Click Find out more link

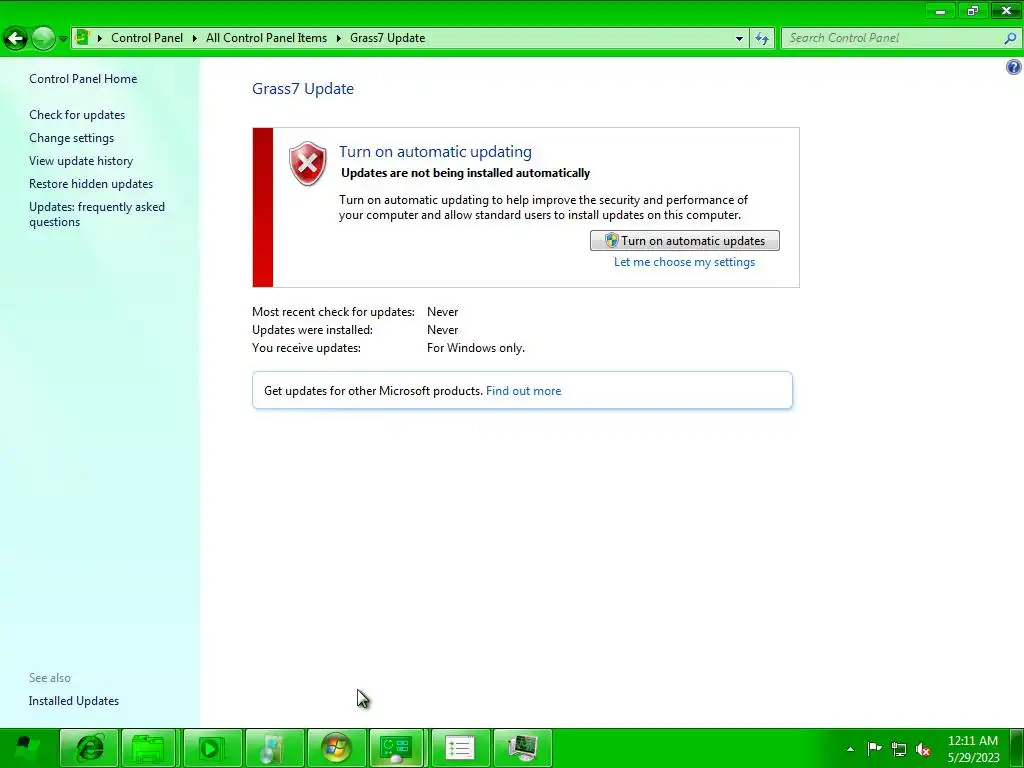click(523, 391)
